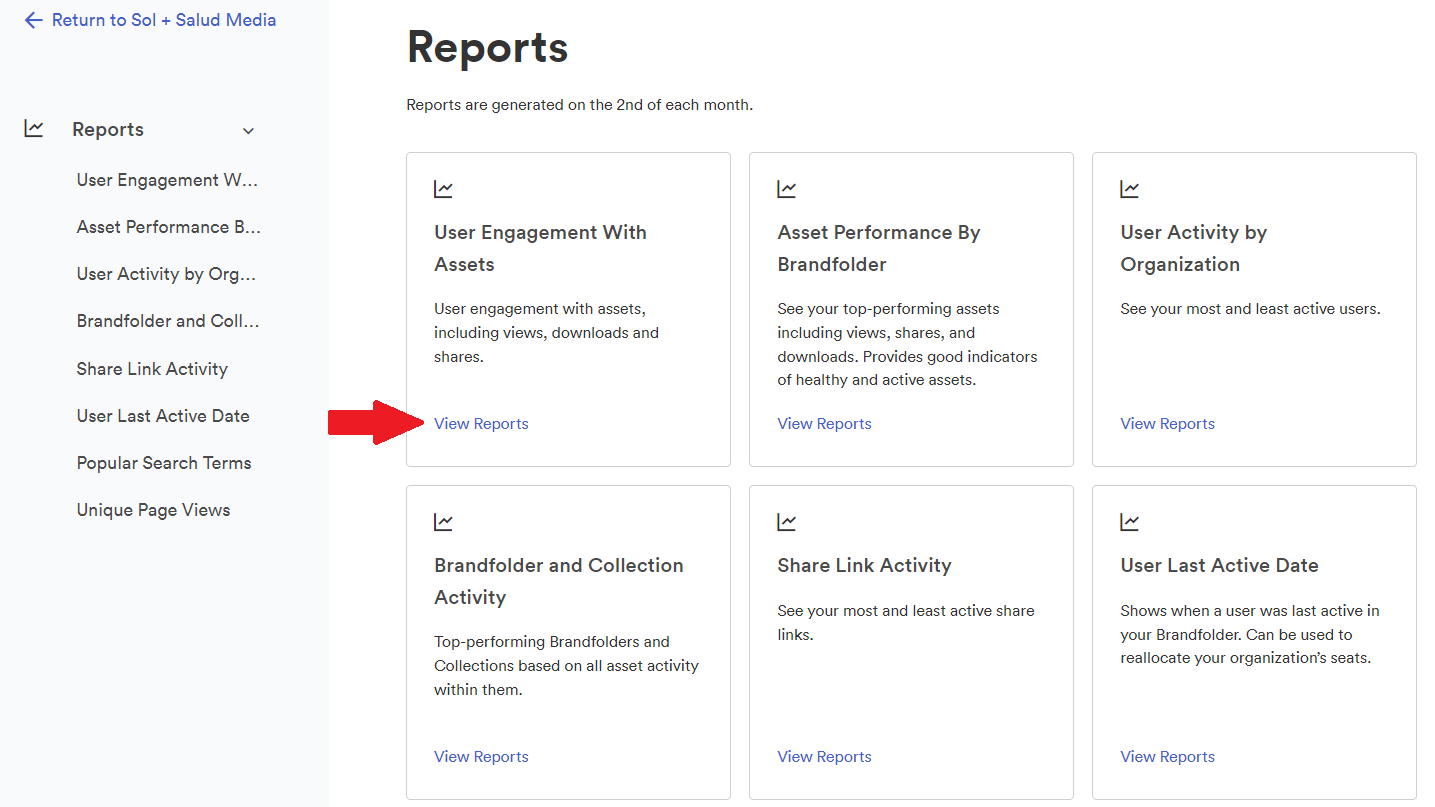Click the User Last Active Date card title

pyautogui.click(x=1219, y=565)
